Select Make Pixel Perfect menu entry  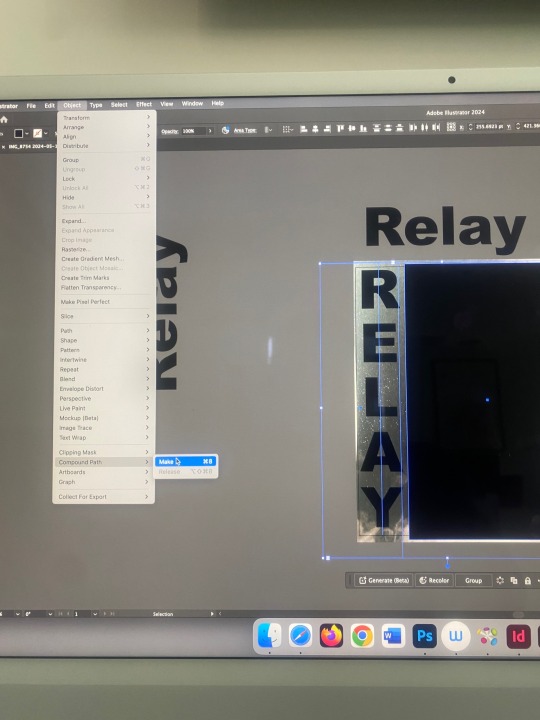click(x=104, y=302)
